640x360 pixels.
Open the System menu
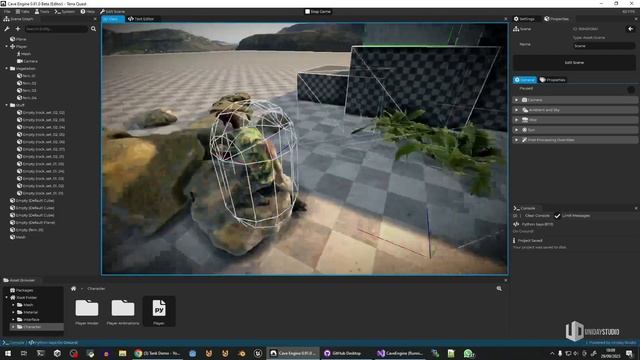(65, 12)
